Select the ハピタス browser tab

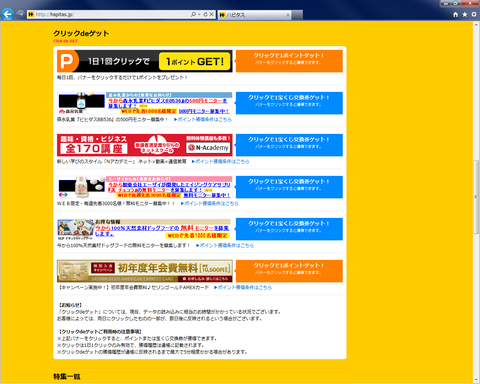[x=254, y=15]
